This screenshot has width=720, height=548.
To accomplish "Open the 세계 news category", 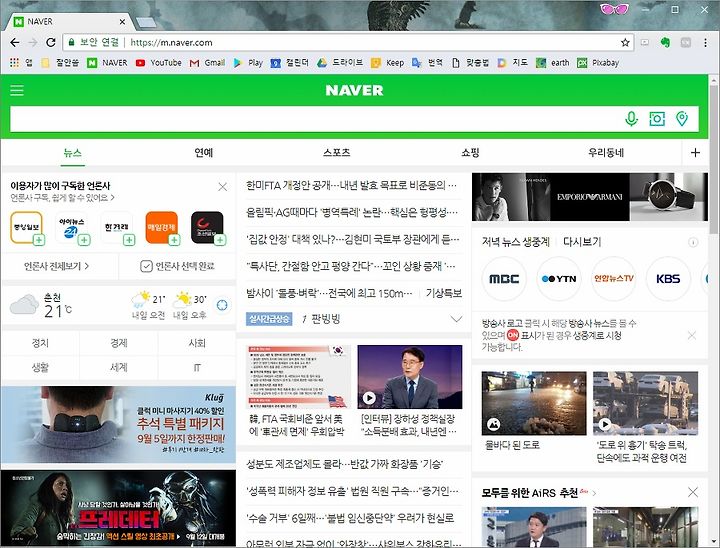I will coord(118,367).
